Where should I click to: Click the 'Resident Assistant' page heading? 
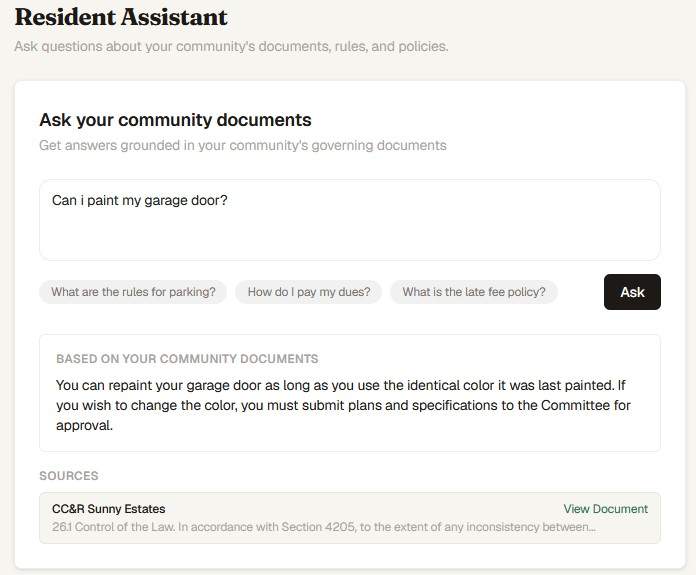(x=121, y=17)
